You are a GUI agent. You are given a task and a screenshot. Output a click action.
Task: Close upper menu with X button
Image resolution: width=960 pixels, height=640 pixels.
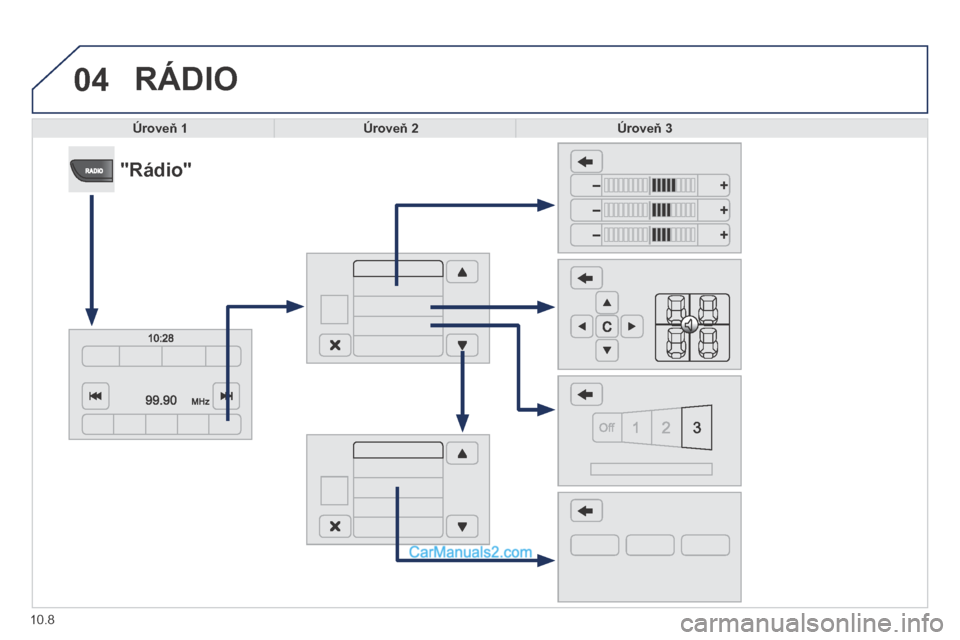(x=335, y=345)
